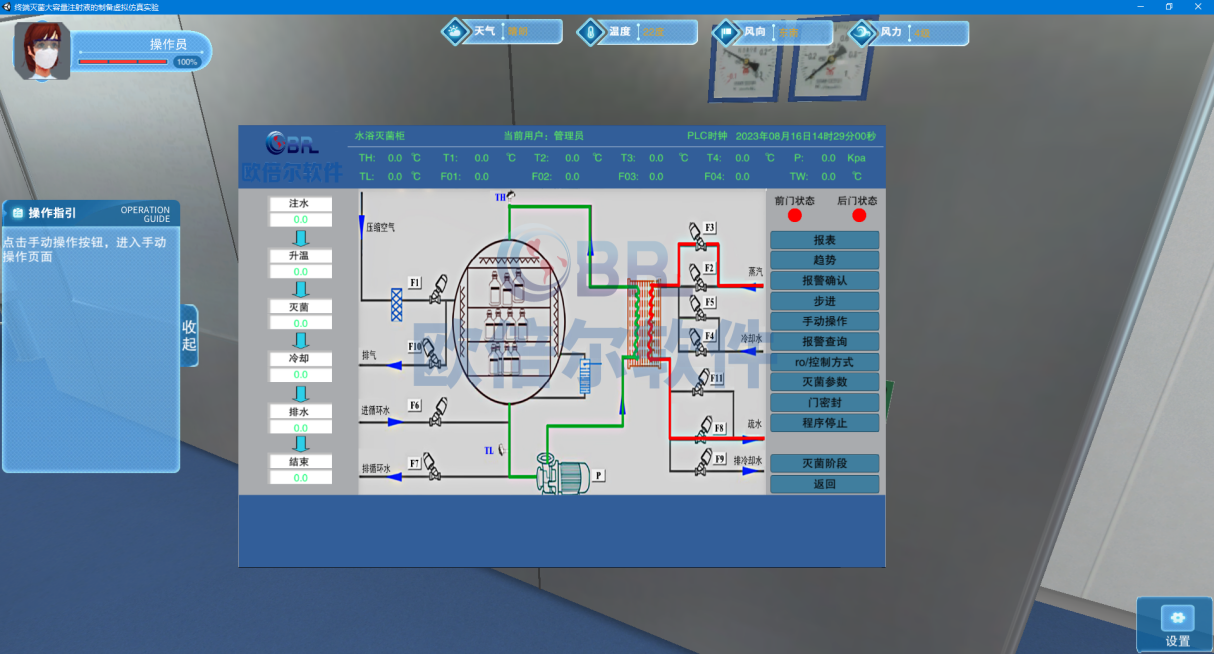The width and height of the screenshot is (1214, 654).
Task: Click the 灭菌阶段 button
Action: point(825,464)
